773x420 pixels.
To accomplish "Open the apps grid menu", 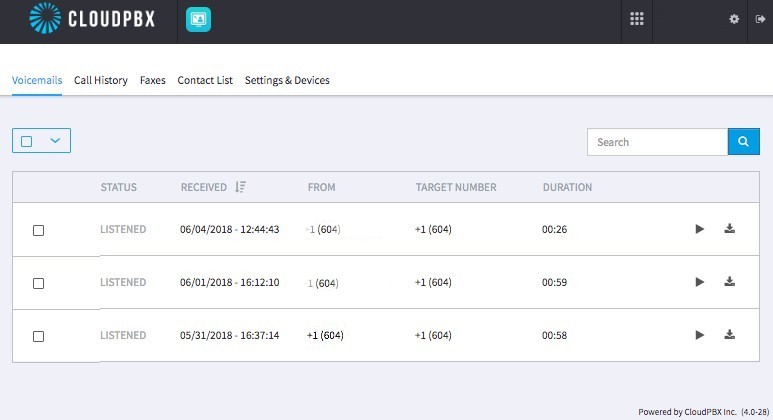I will coord(637,19).
